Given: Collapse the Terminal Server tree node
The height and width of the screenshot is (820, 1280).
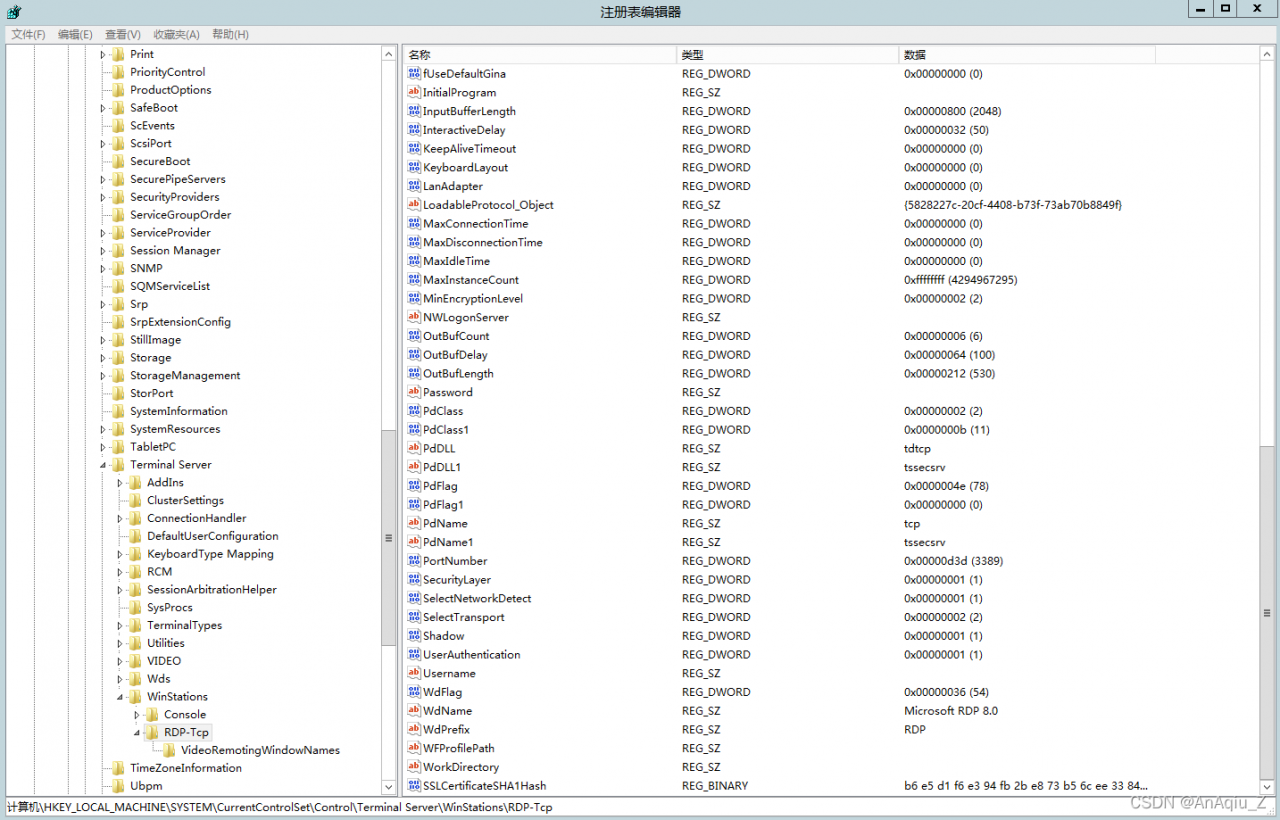Looking at the screenshot, I should (103, 465).
